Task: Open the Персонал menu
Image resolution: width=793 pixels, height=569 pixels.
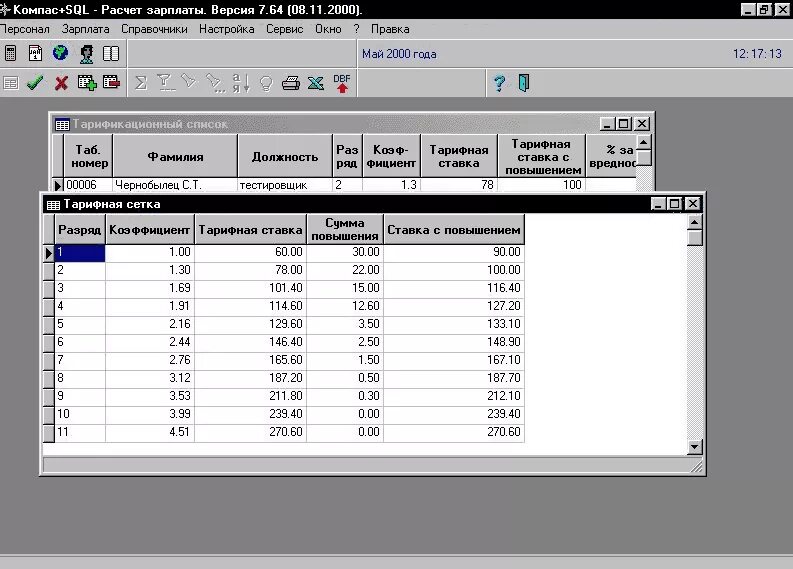Action: pos(25,29)
